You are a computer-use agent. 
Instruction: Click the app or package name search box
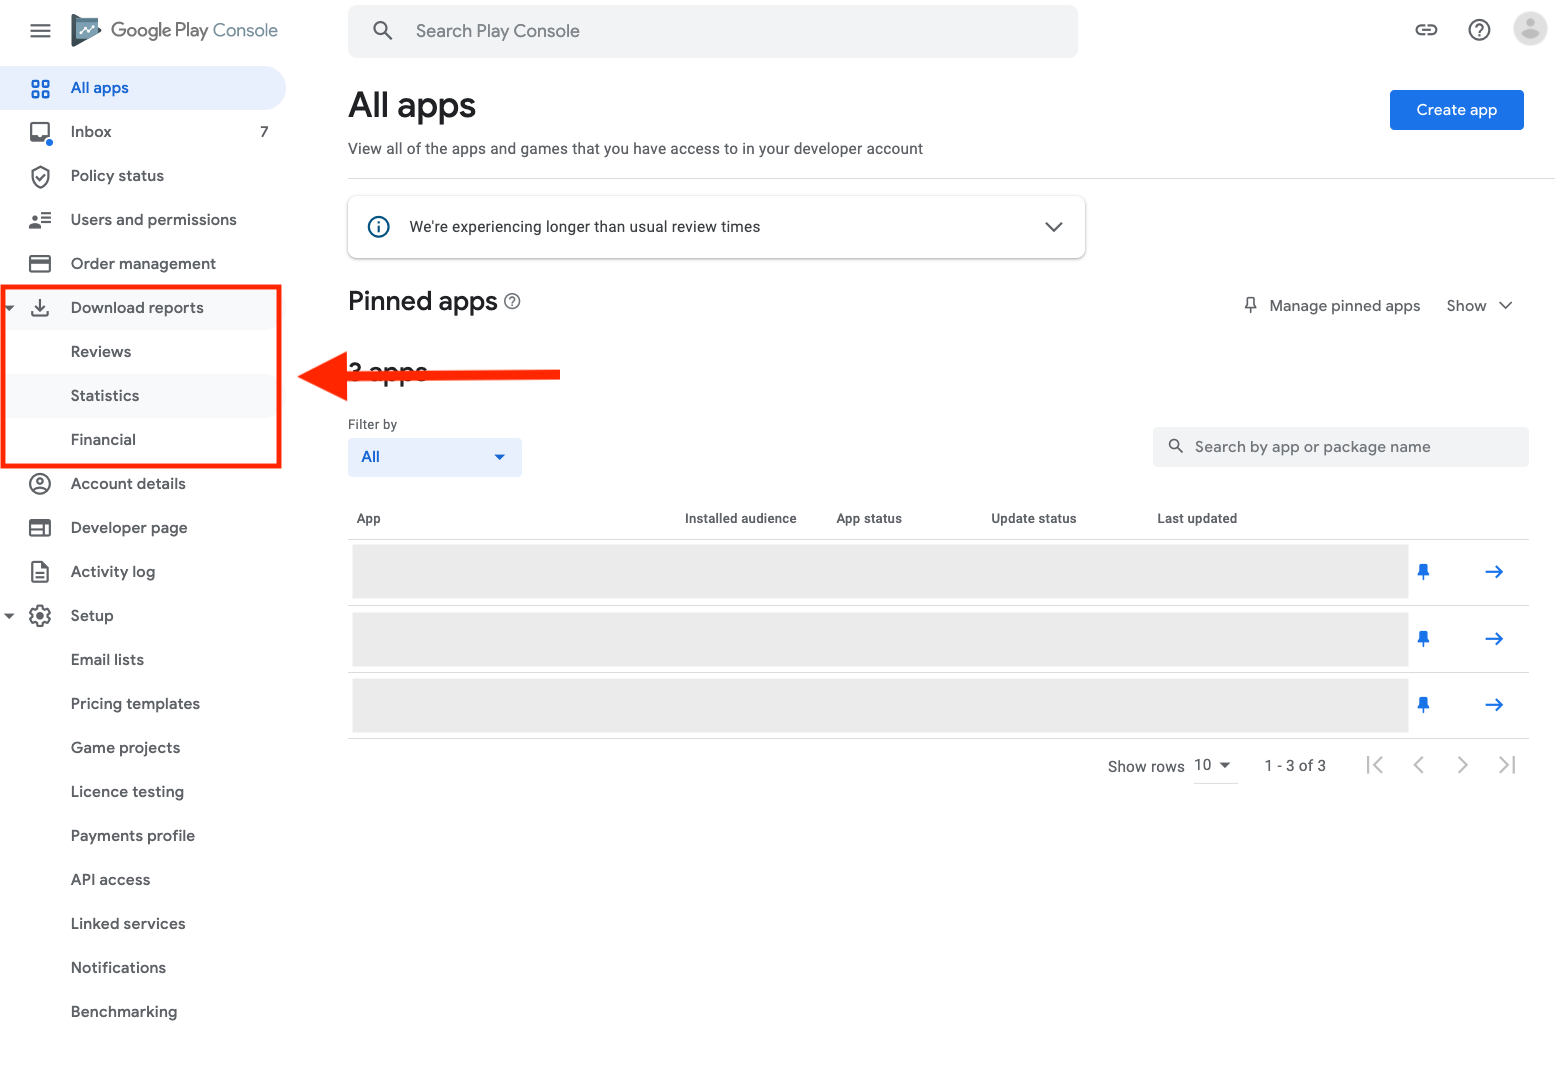click(x=1341, y=447)
